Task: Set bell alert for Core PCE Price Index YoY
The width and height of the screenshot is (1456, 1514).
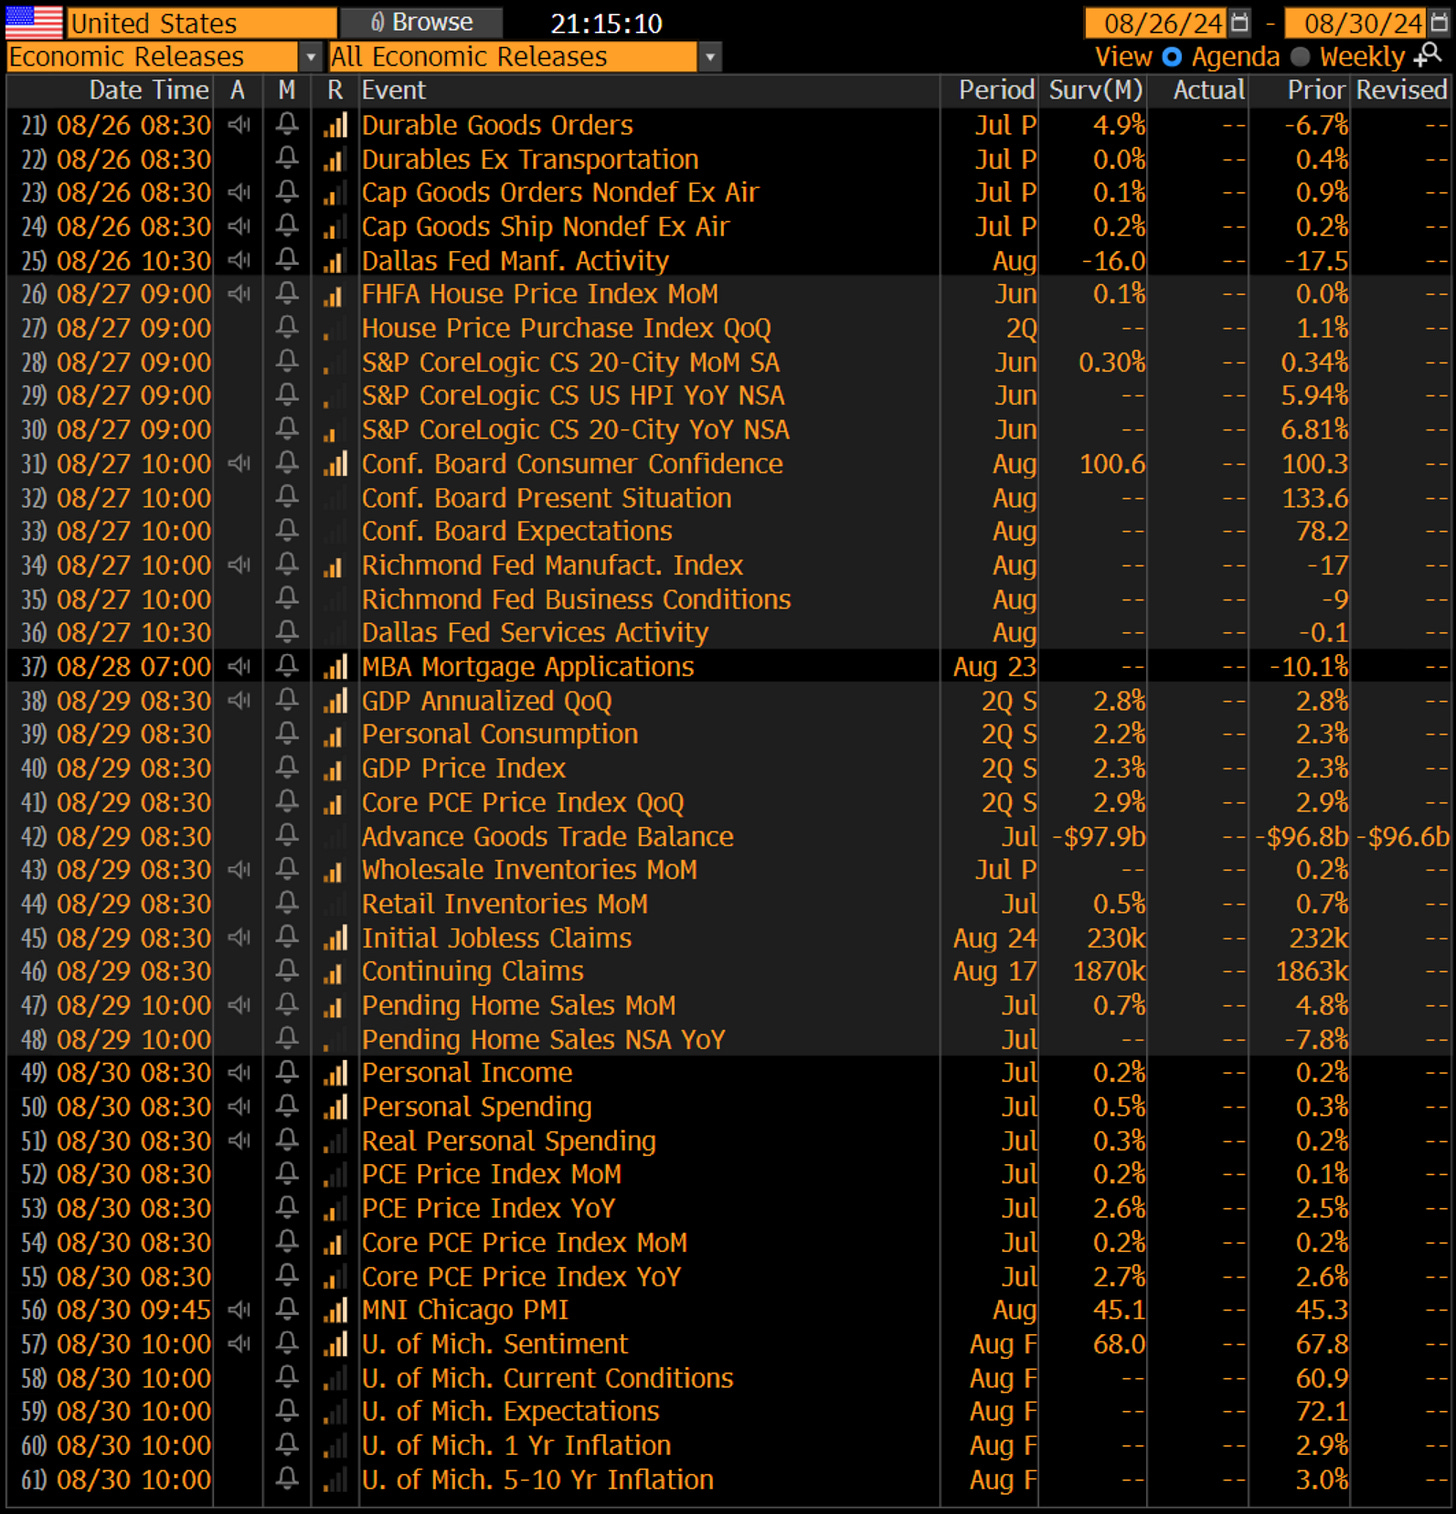Action: [x=287, y=1276]
